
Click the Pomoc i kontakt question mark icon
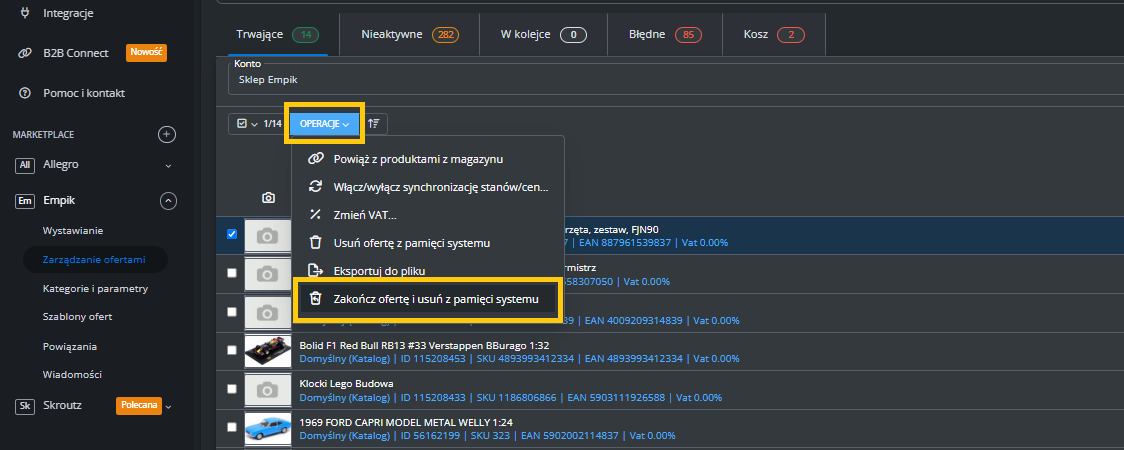[23, 93]
